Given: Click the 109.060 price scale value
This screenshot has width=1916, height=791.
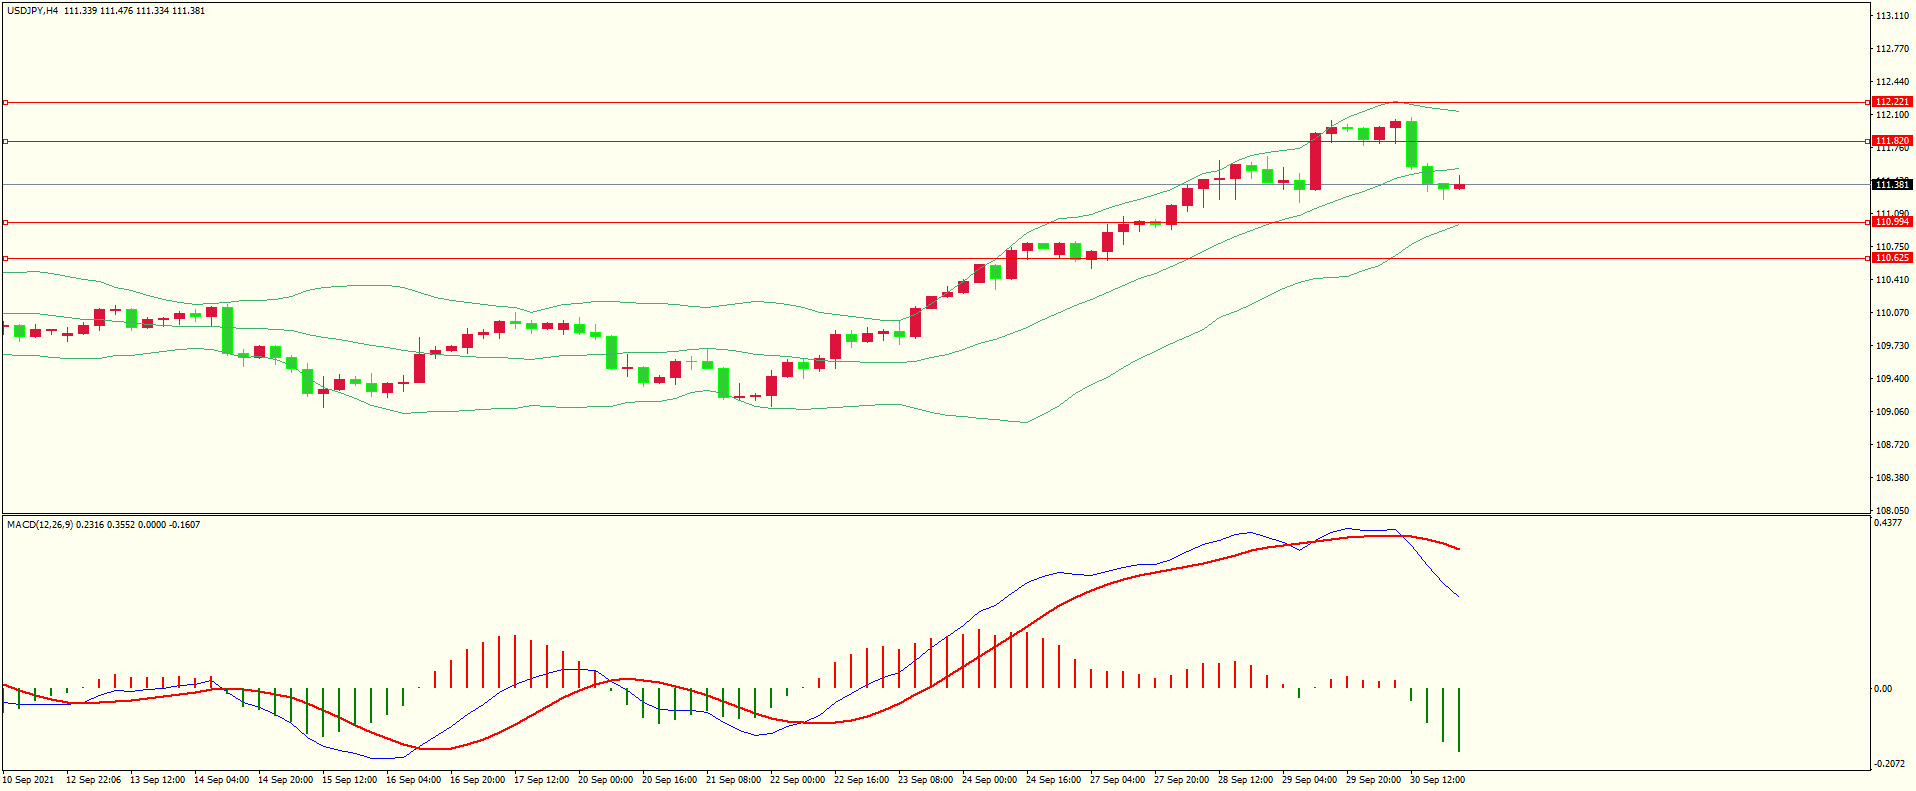Looking at the screenshot, I should (1892, 412).
